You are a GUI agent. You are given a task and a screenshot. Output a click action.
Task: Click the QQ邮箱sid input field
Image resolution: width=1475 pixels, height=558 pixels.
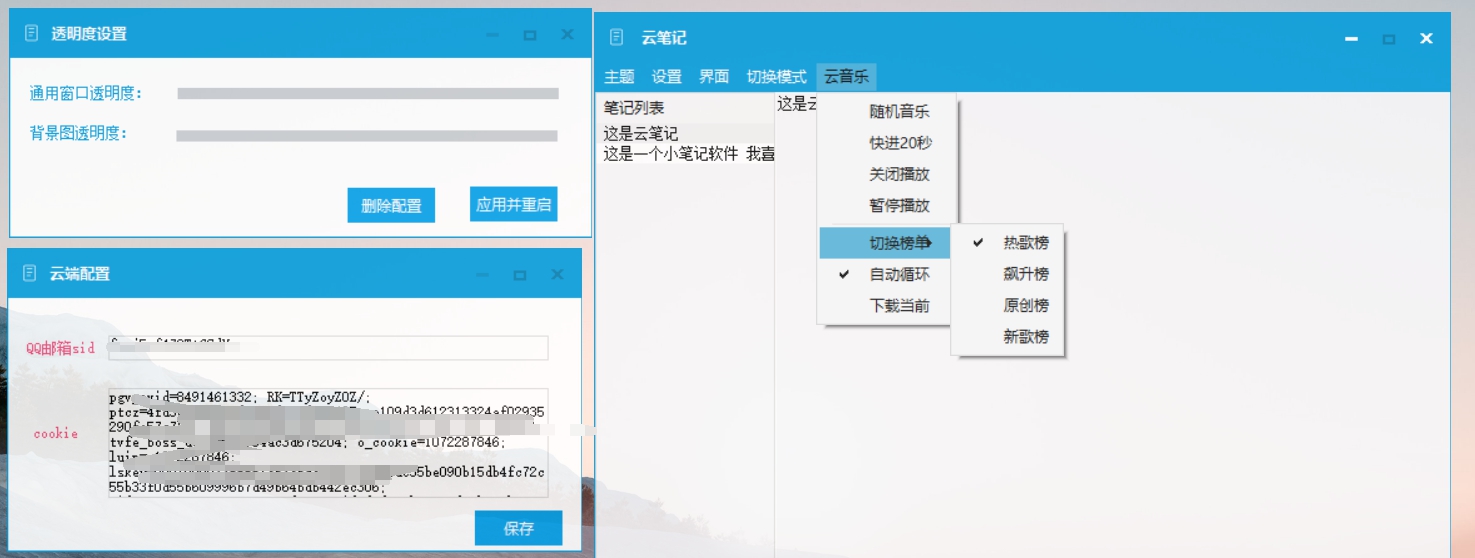(x=328, y=347)
